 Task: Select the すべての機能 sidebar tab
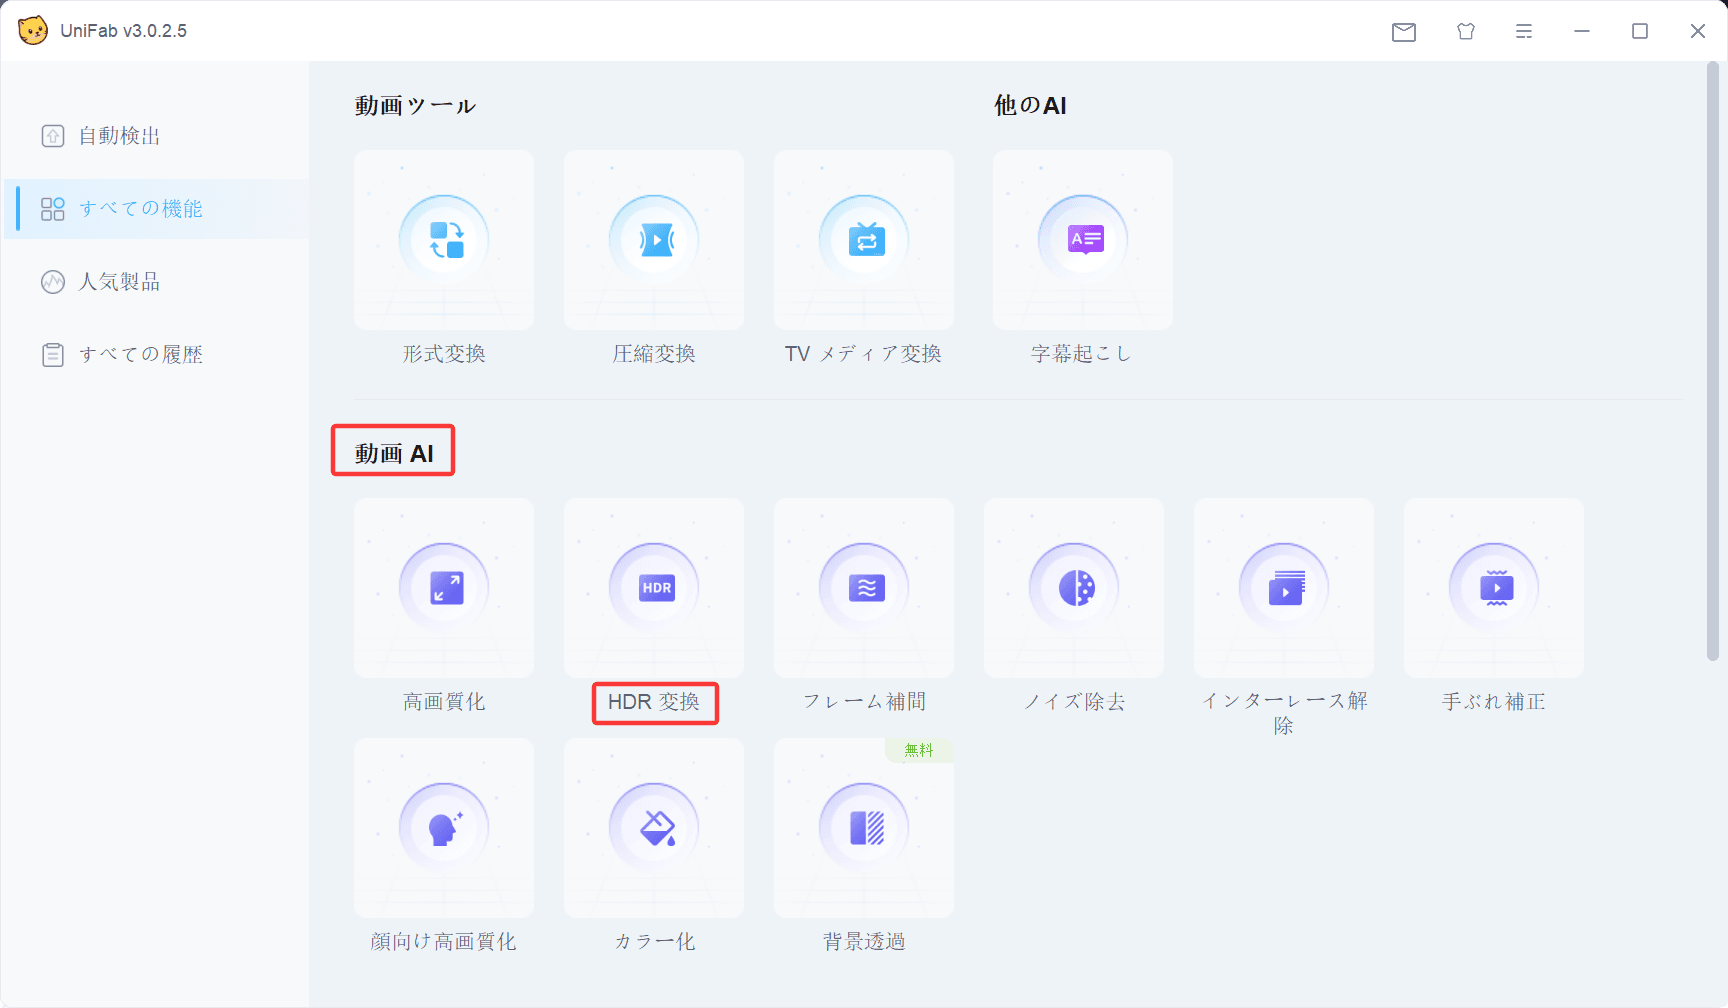(x=140, y=209)
